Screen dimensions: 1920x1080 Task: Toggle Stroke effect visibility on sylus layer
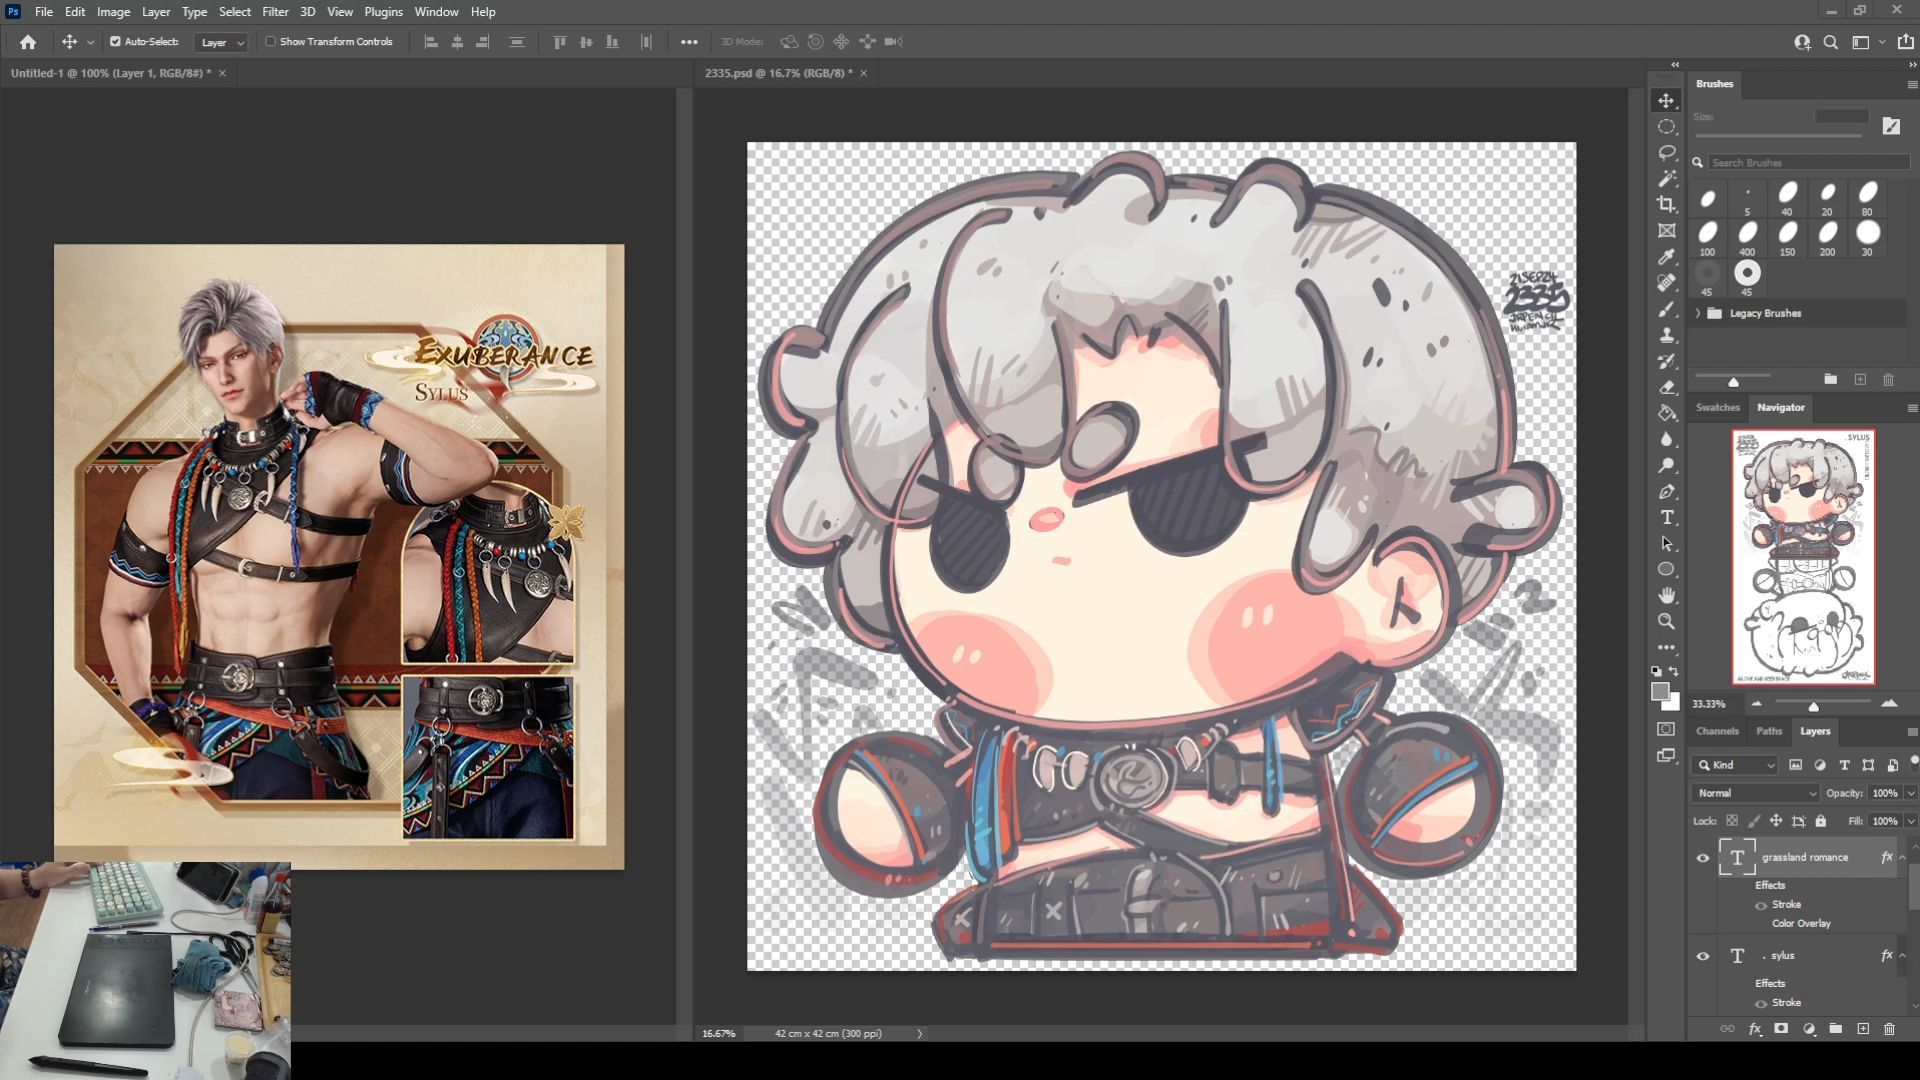1761,1003
